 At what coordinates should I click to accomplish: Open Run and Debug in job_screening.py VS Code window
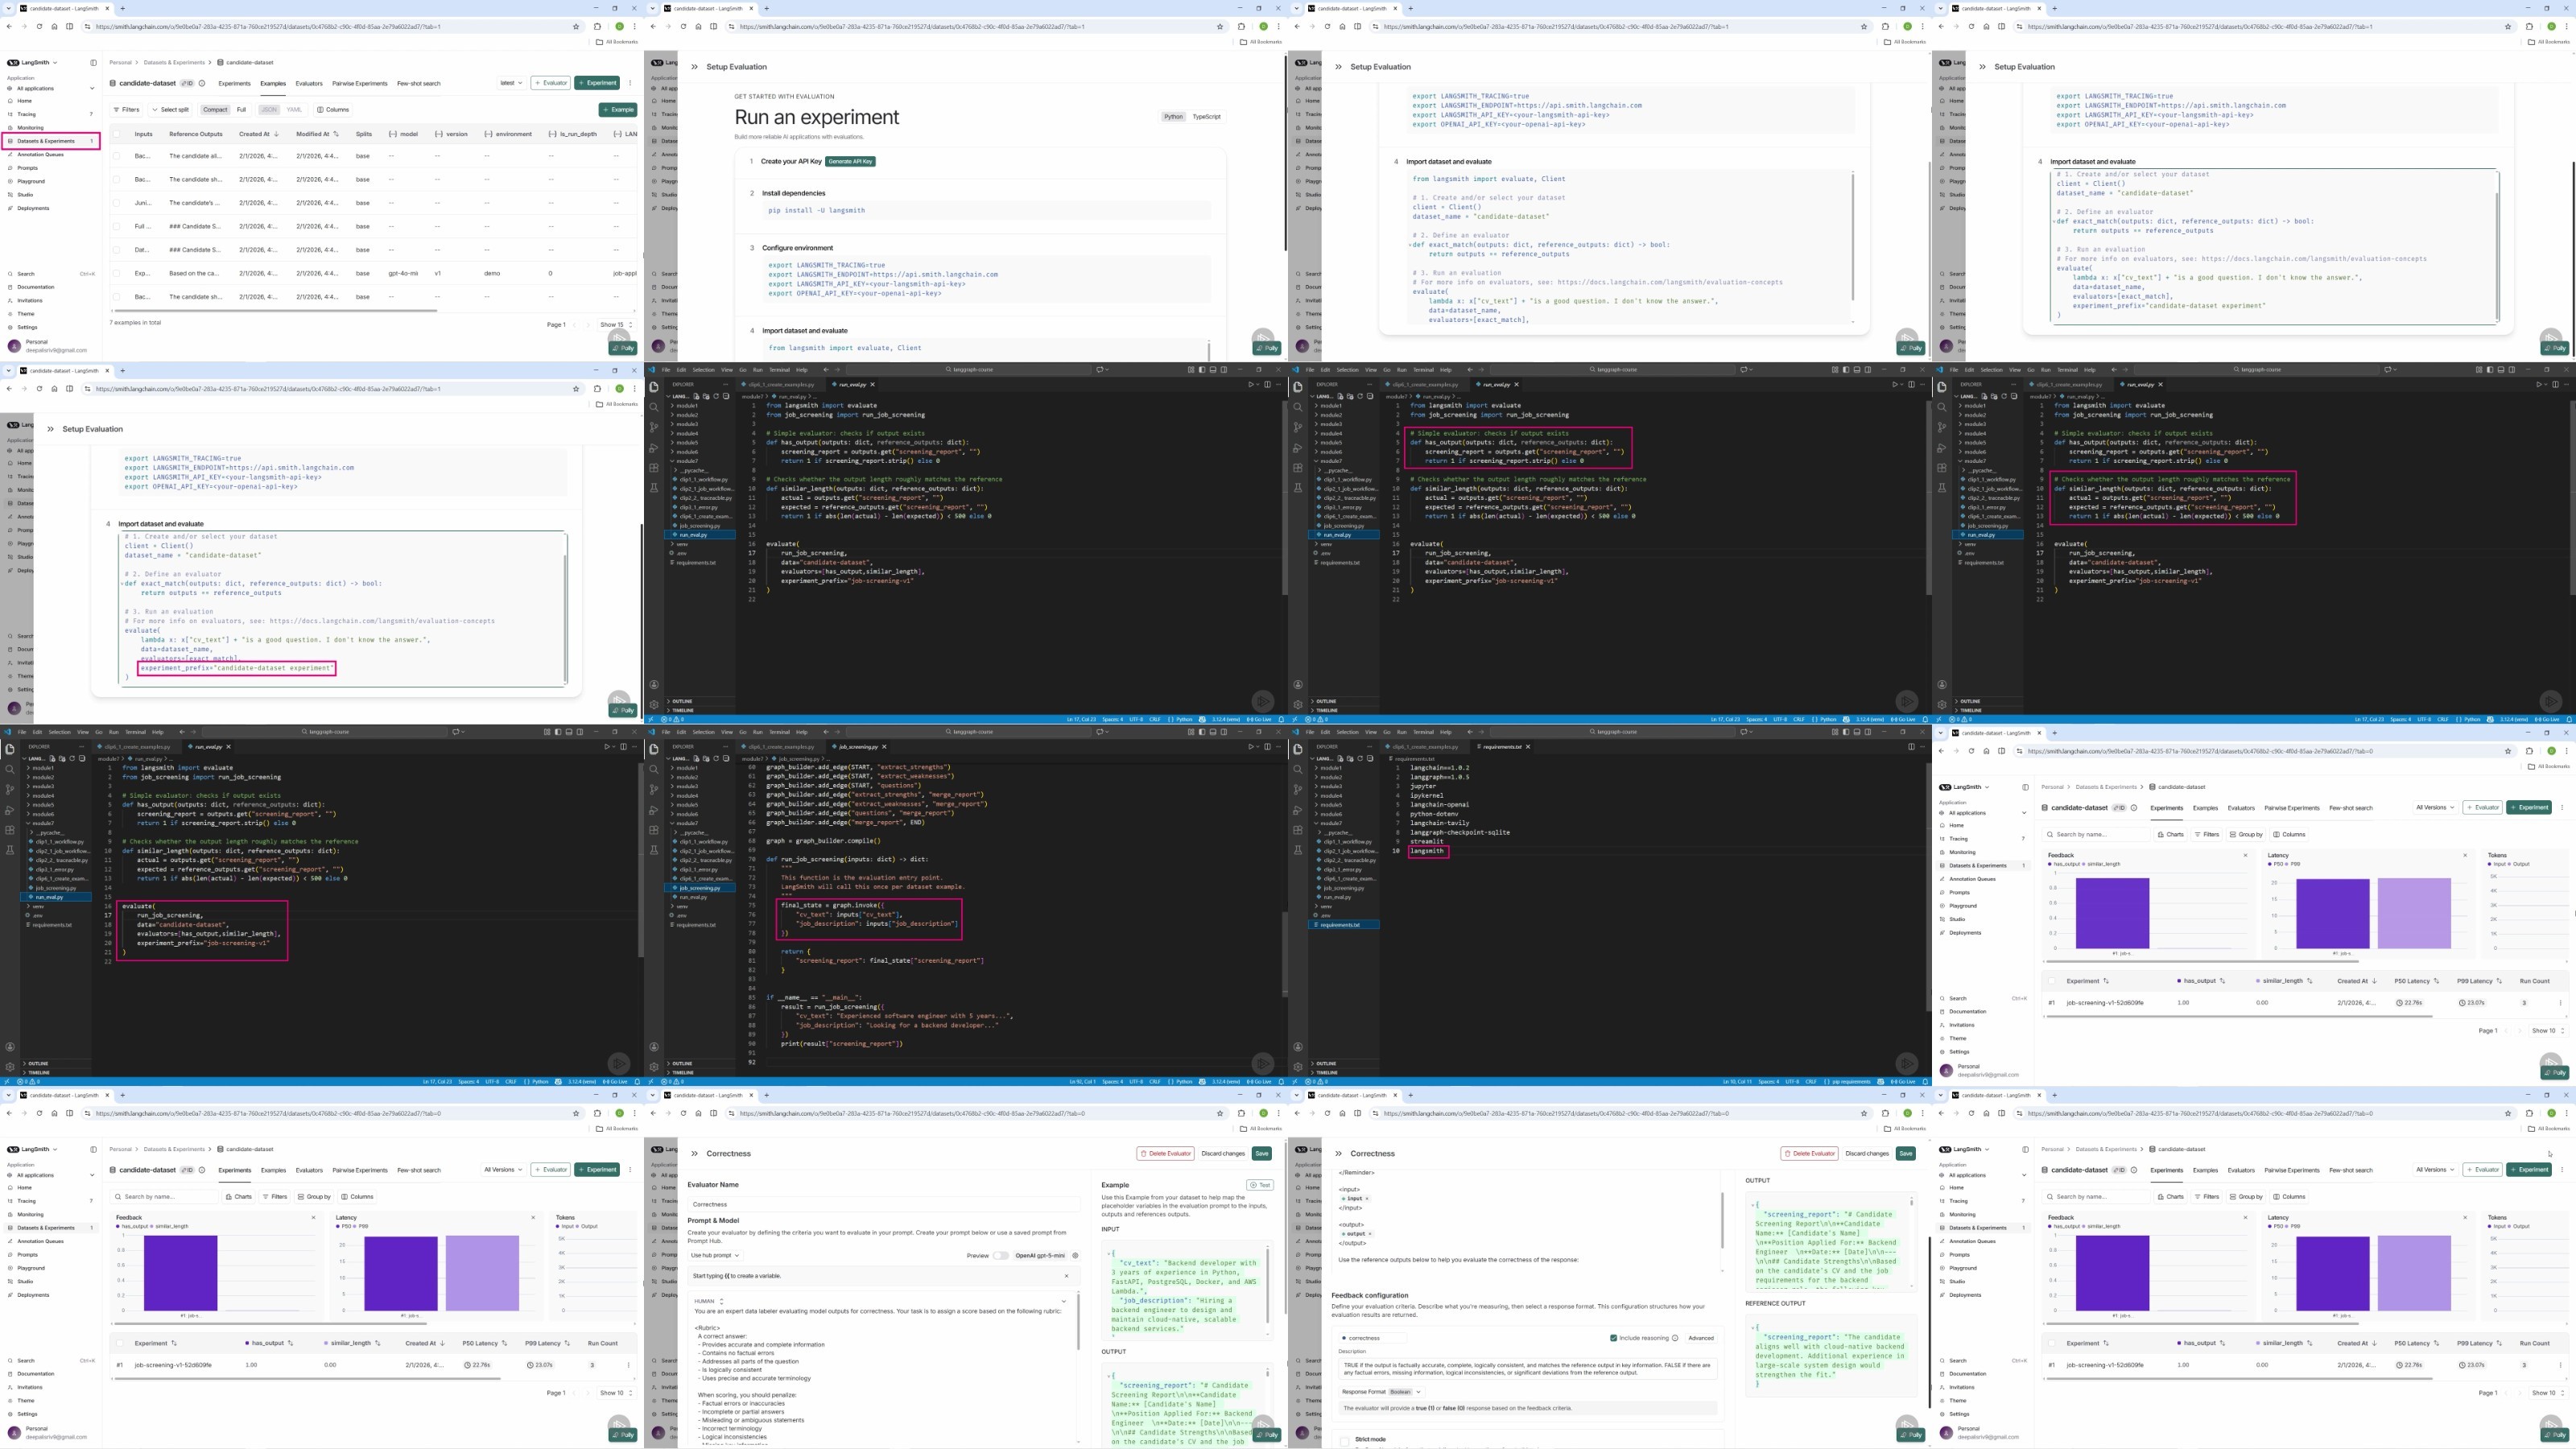pyautogui.click(x=654, y=810)
